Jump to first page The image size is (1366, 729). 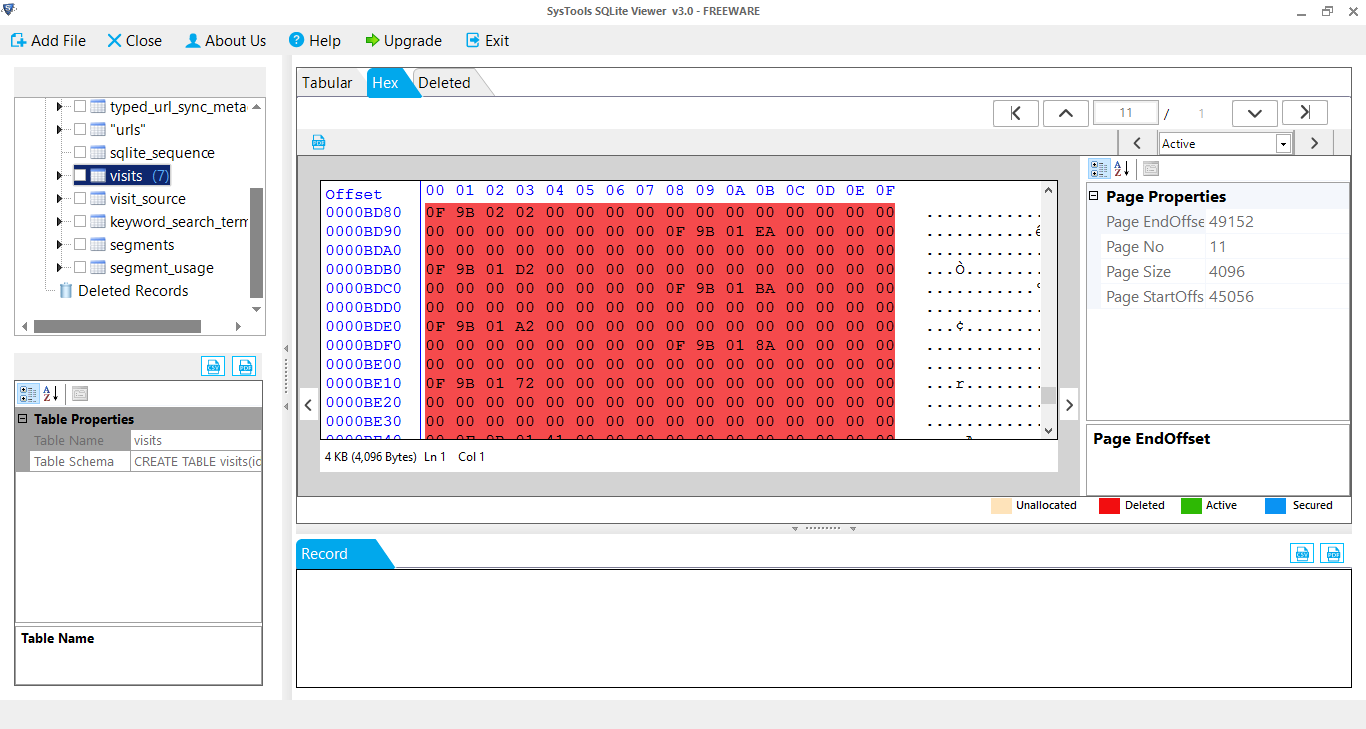[x=1016, y=113]
